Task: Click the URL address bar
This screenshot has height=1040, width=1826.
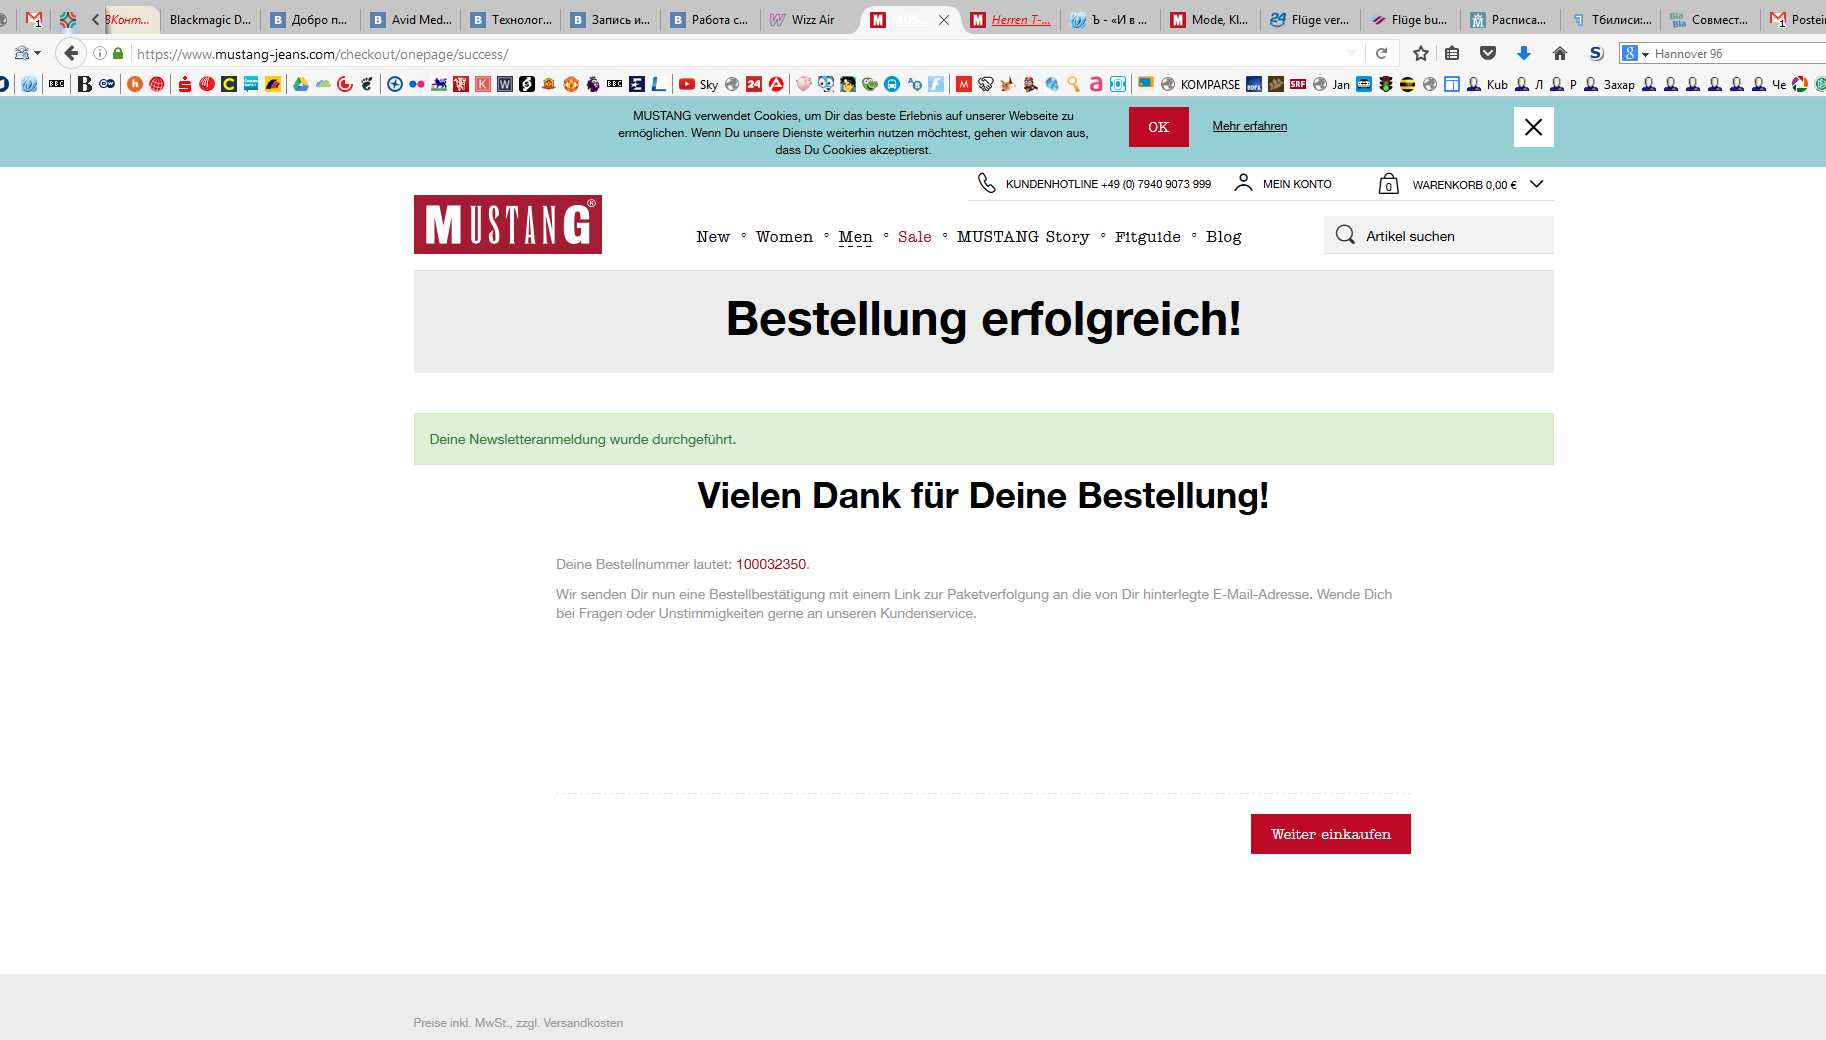Action: tap(740, 53)
